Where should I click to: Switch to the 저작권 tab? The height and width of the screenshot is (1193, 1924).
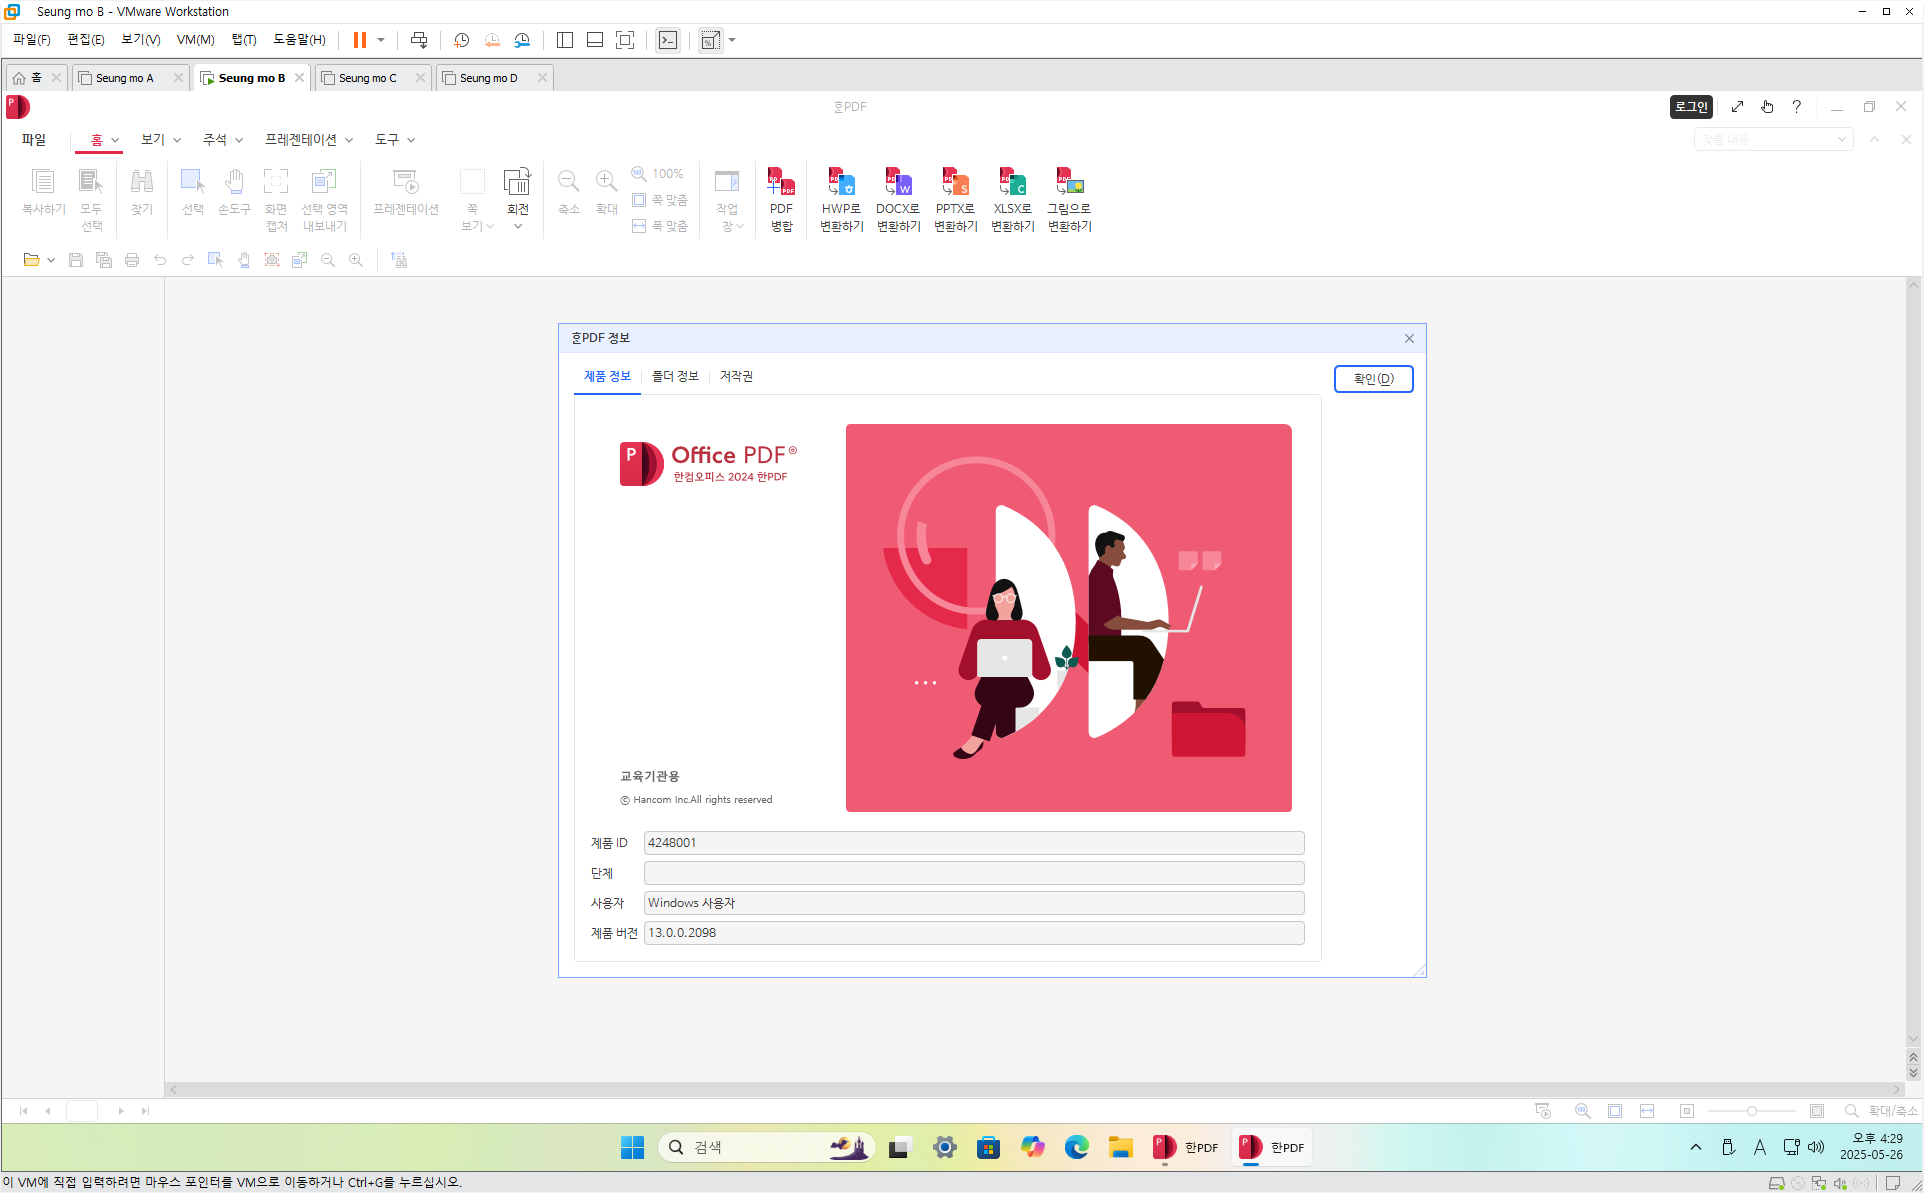(x=736, y=376)
